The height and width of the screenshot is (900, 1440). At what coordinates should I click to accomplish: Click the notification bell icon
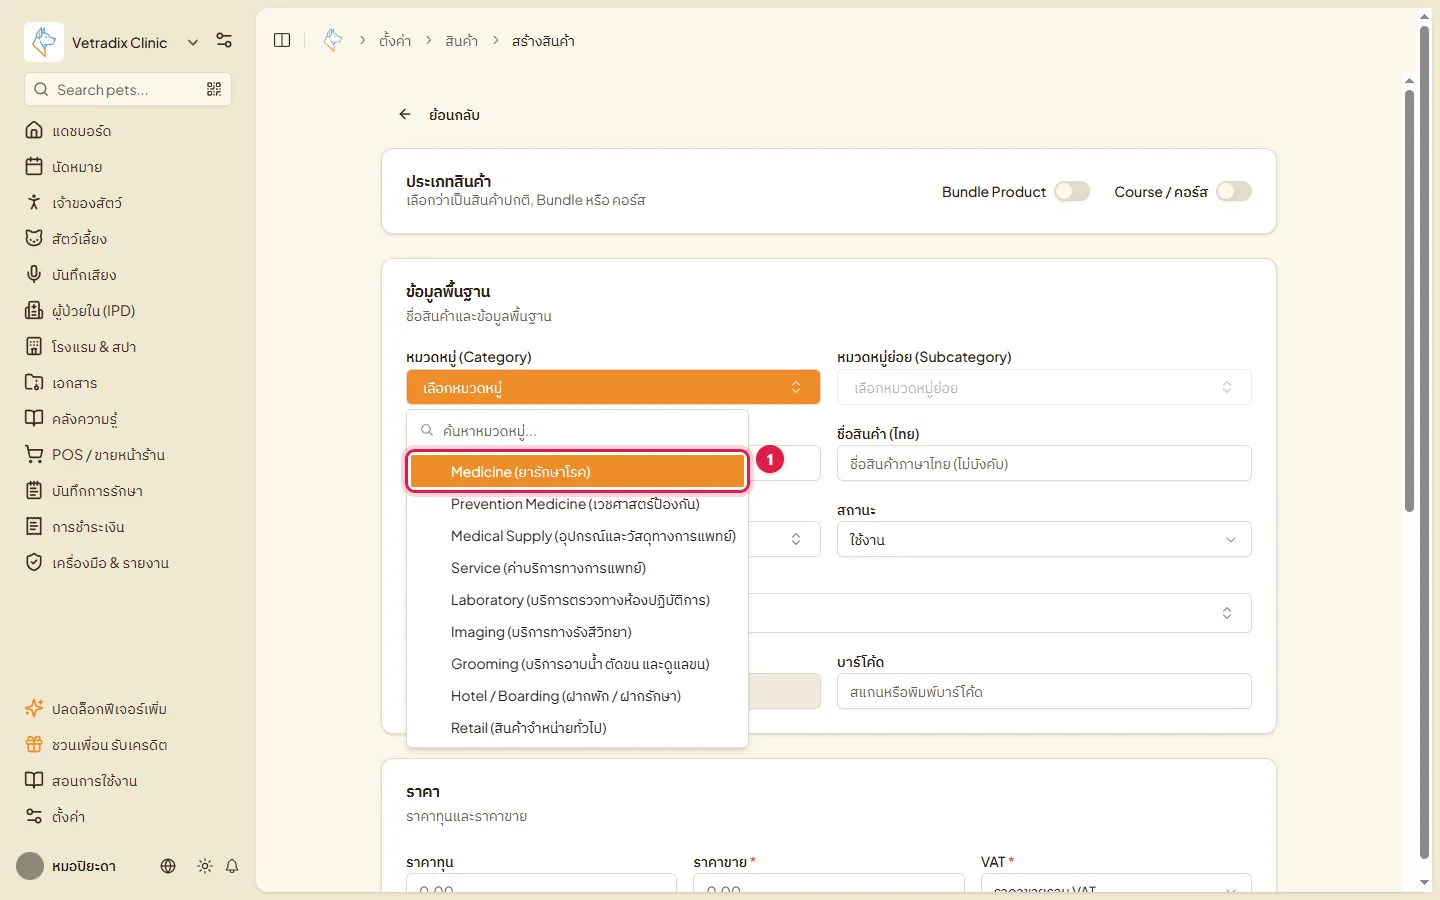pos(232,866)
